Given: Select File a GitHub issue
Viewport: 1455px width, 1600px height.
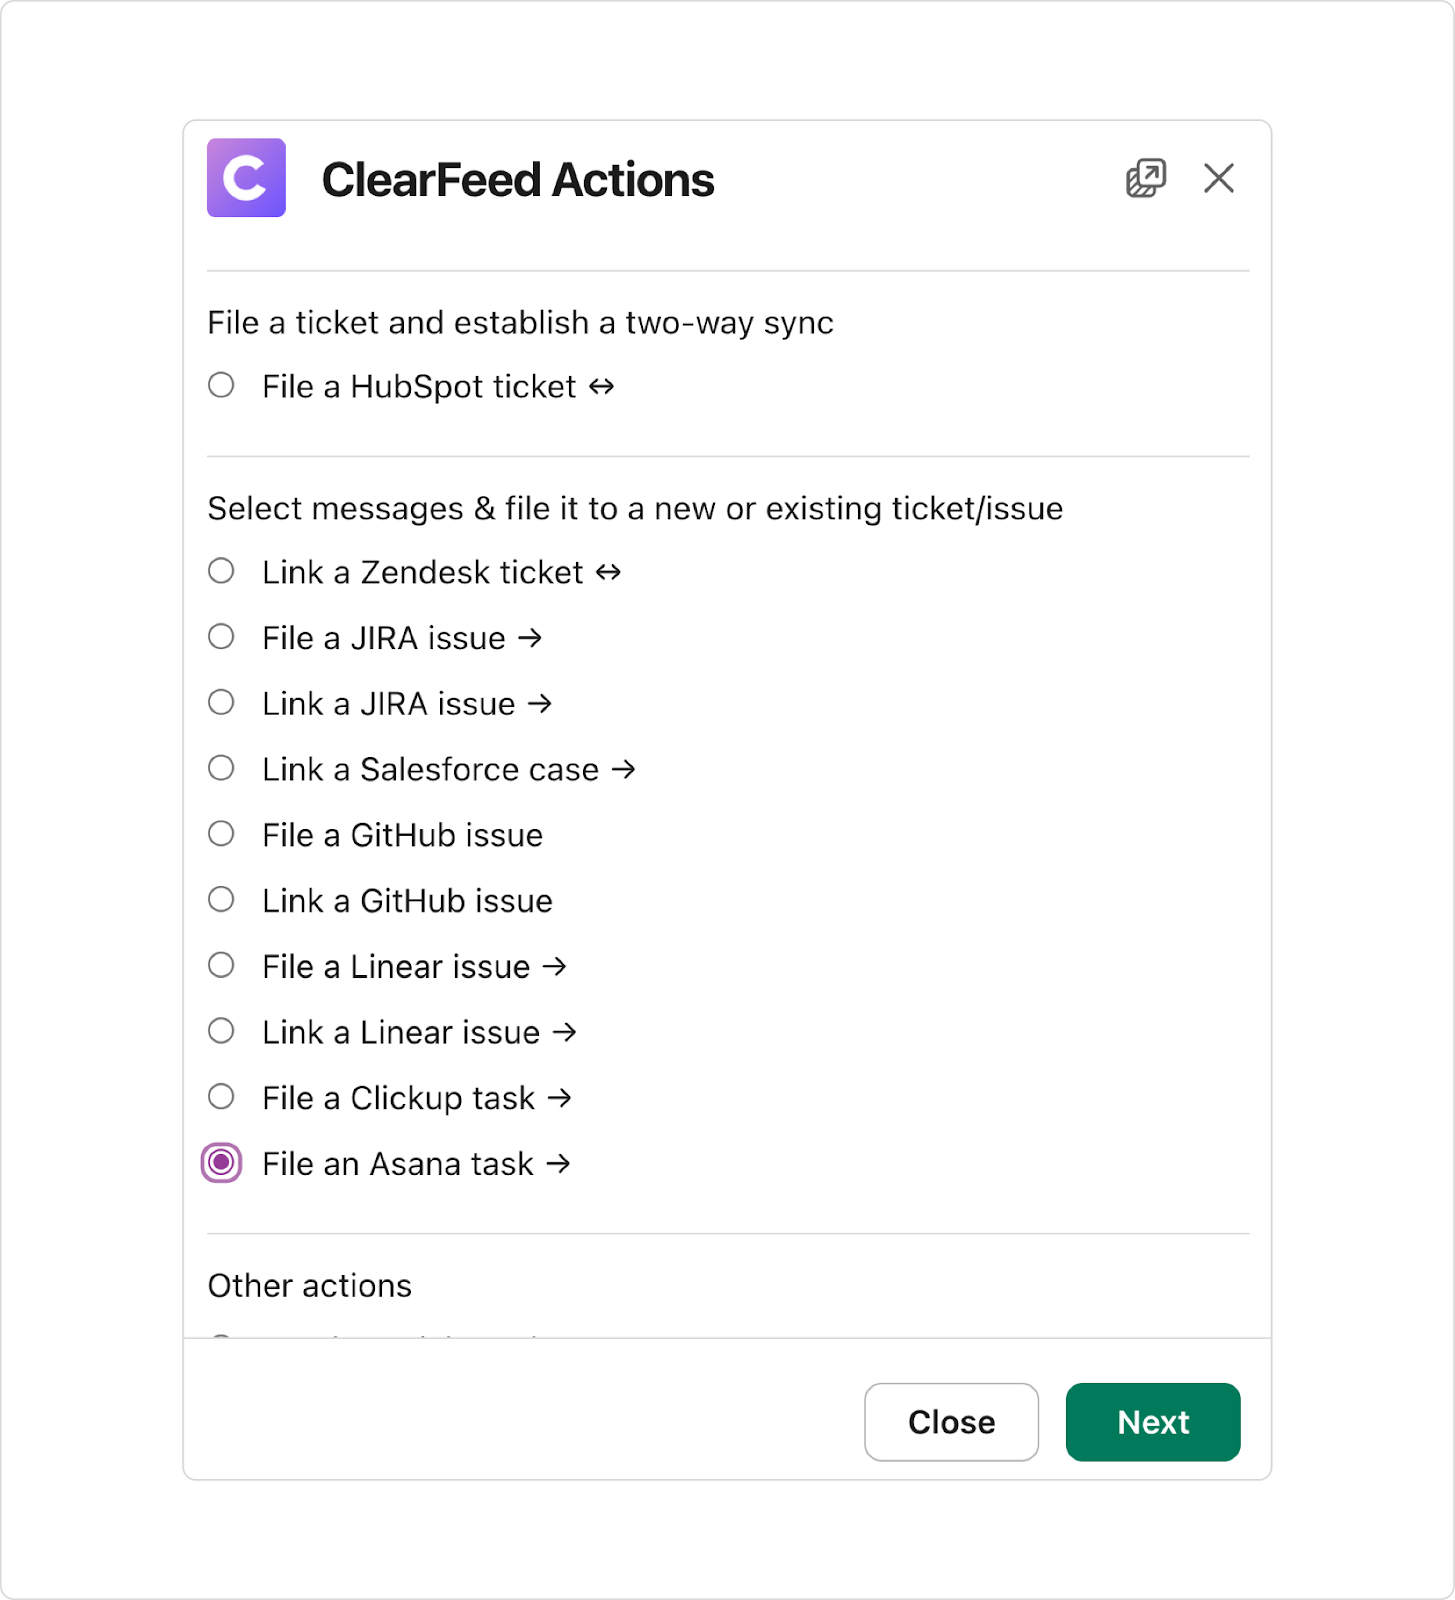Looking at the screenshot, I should 221,834.
